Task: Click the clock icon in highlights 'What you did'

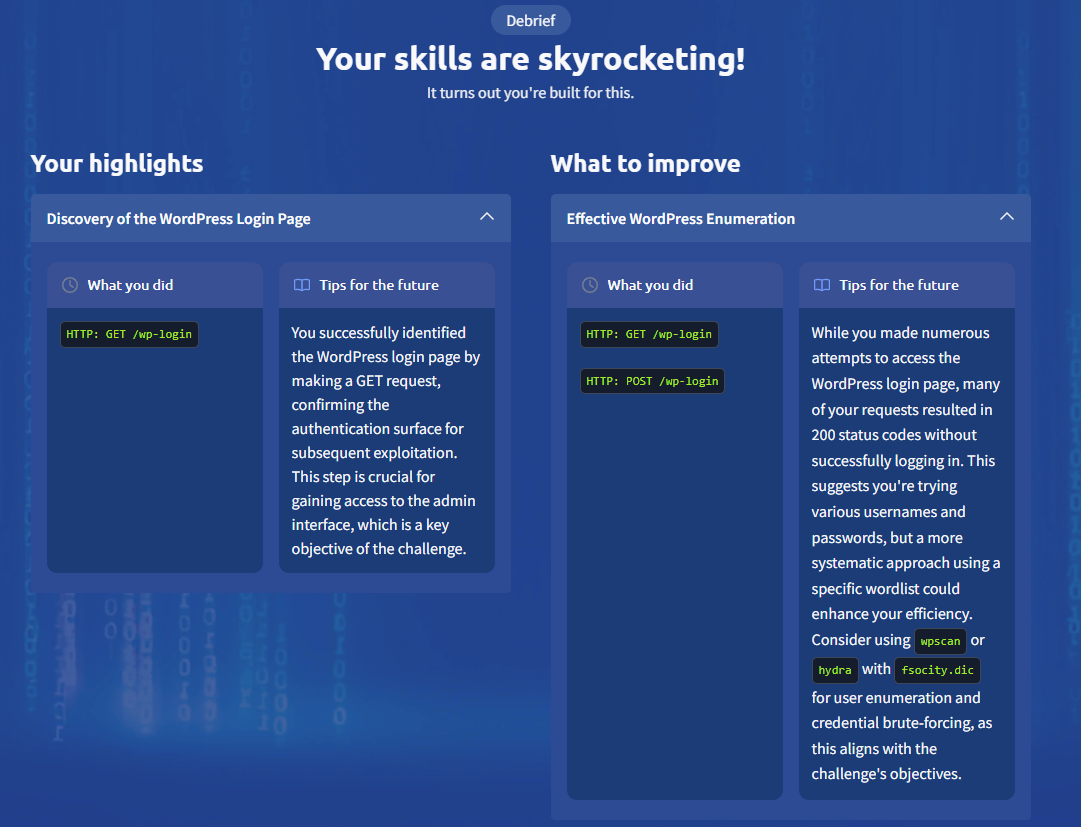Action: pyautogui.click(x=69, y=285)
